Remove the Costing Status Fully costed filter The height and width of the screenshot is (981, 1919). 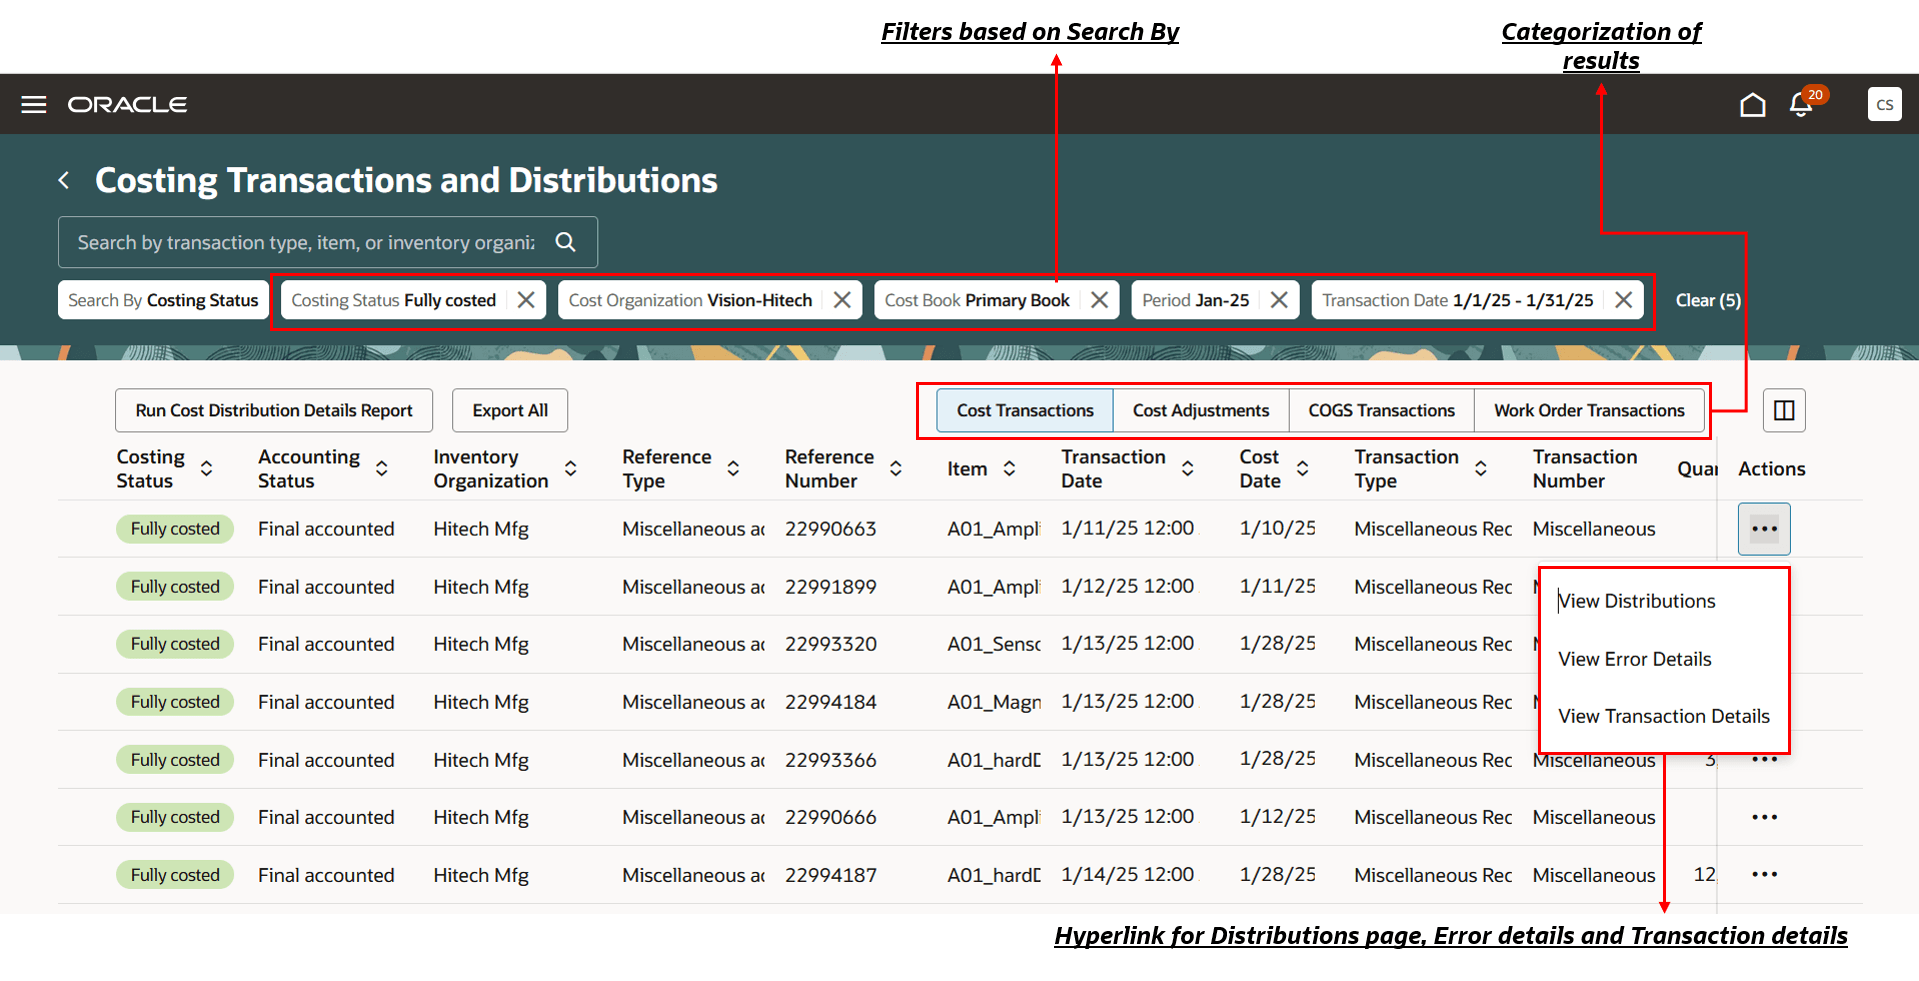pyautogui.click(x=527, y=299)
